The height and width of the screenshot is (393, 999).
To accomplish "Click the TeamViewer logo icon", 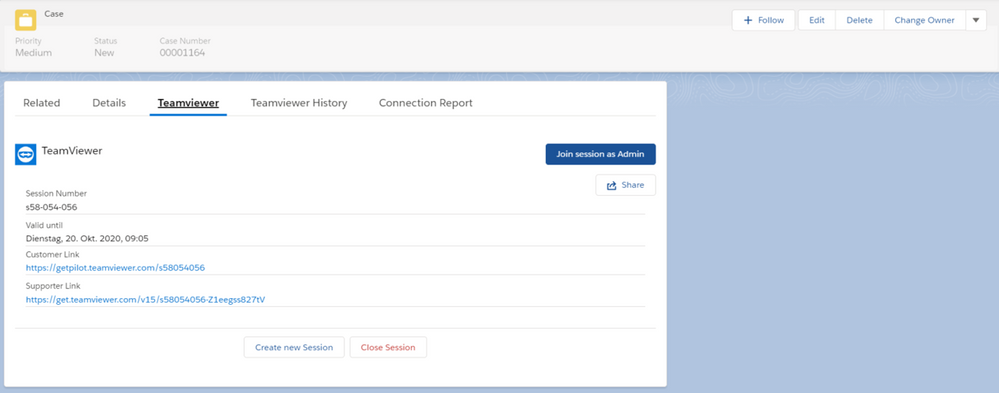I will click(25, 154).
